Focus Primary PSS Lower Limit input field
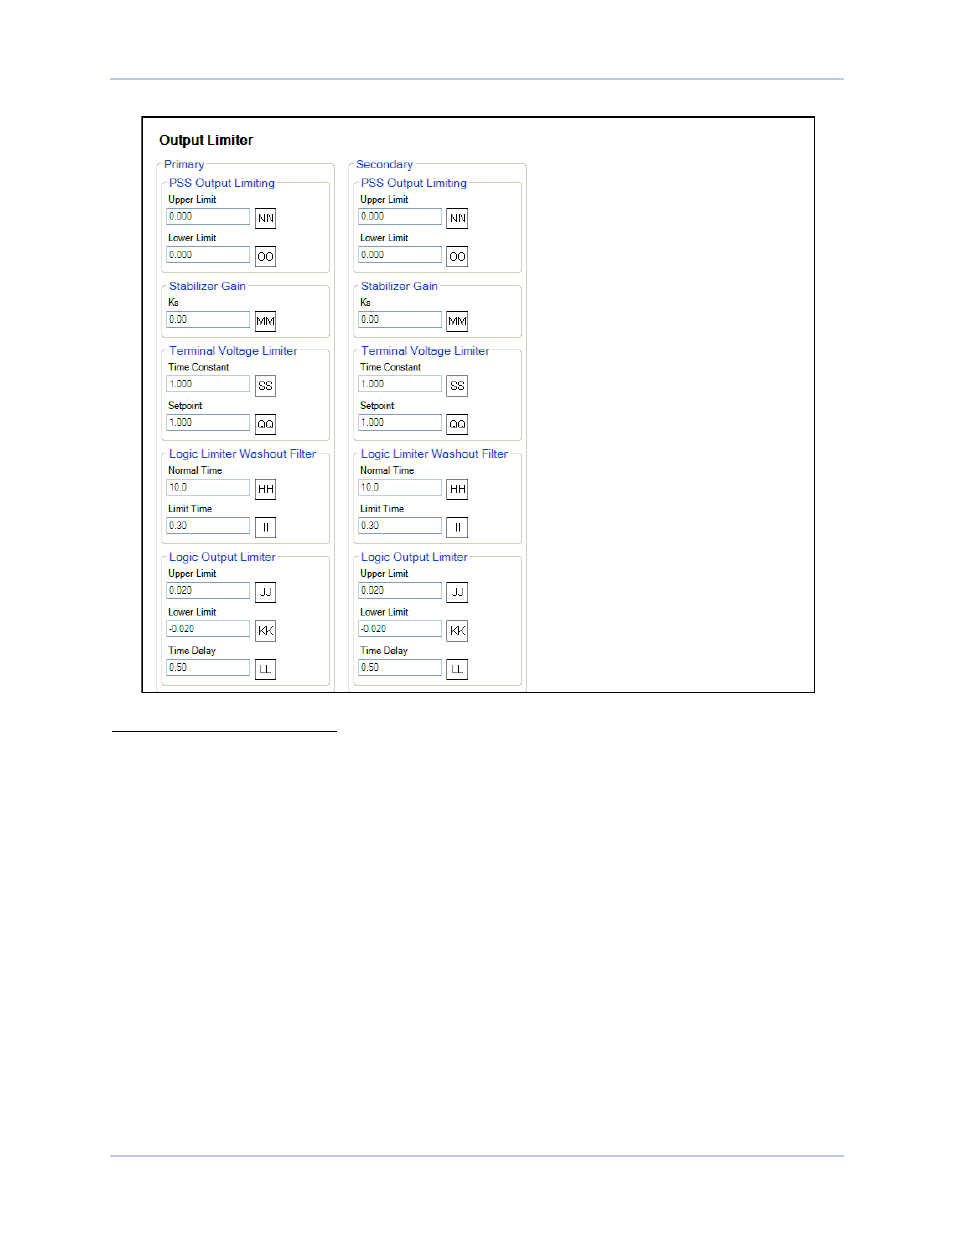Viewport: 954px width, 1235px height. (x=208, y=255)
